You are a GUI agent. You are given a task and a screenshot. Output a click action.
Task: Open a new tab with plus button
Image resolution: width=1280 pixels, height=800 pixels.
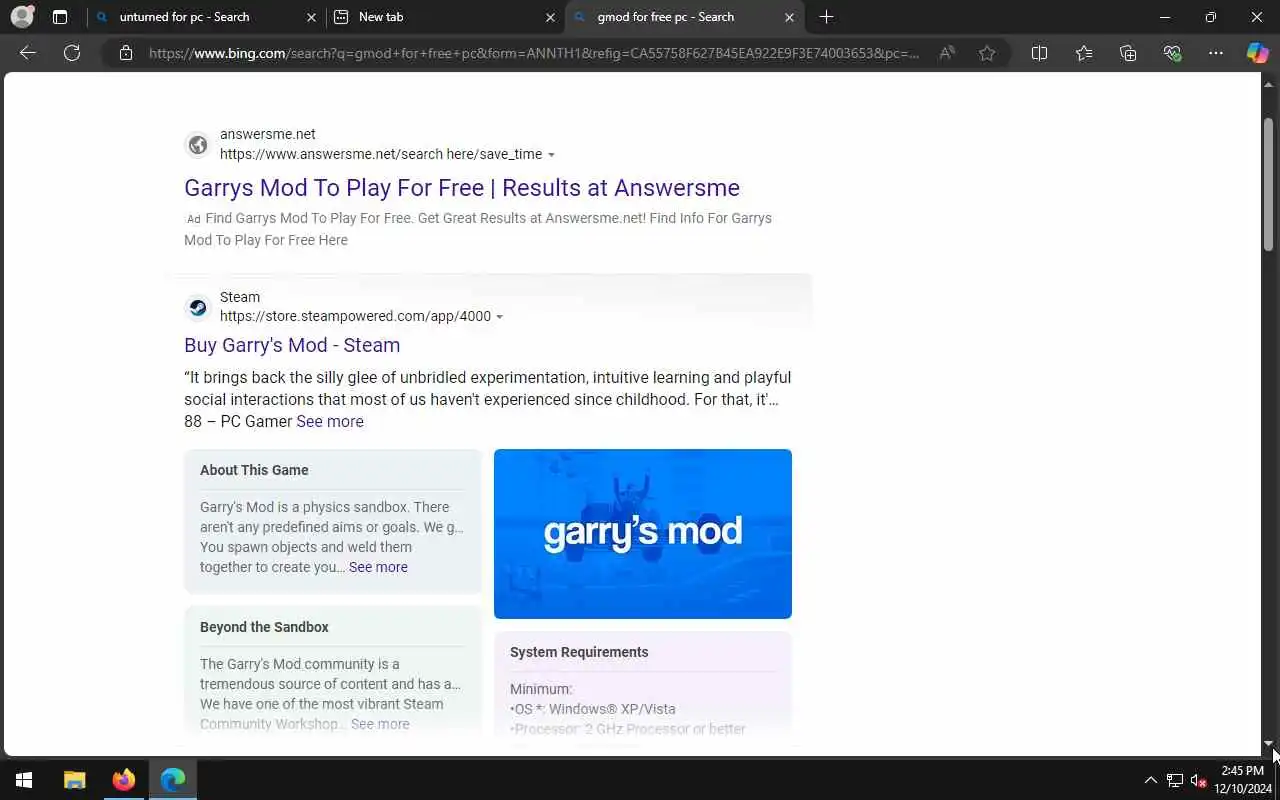click(x=826, y=17)
